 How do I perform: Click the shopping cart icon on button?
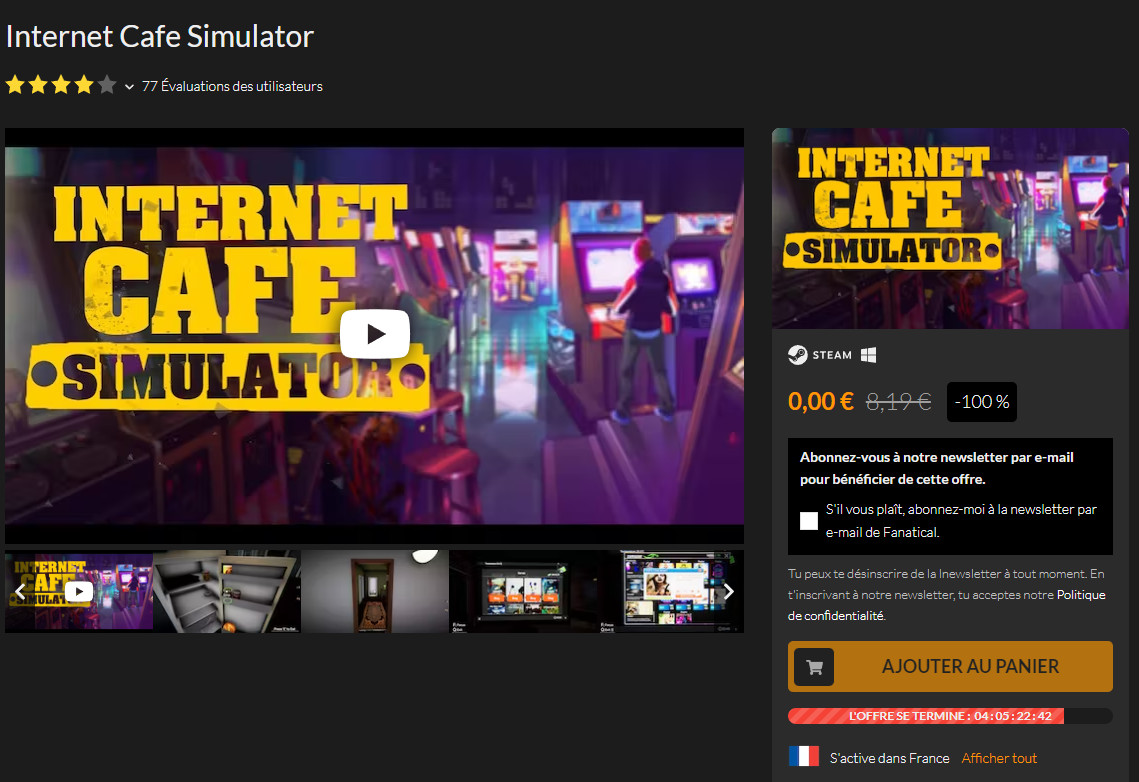tap(814, 667)
